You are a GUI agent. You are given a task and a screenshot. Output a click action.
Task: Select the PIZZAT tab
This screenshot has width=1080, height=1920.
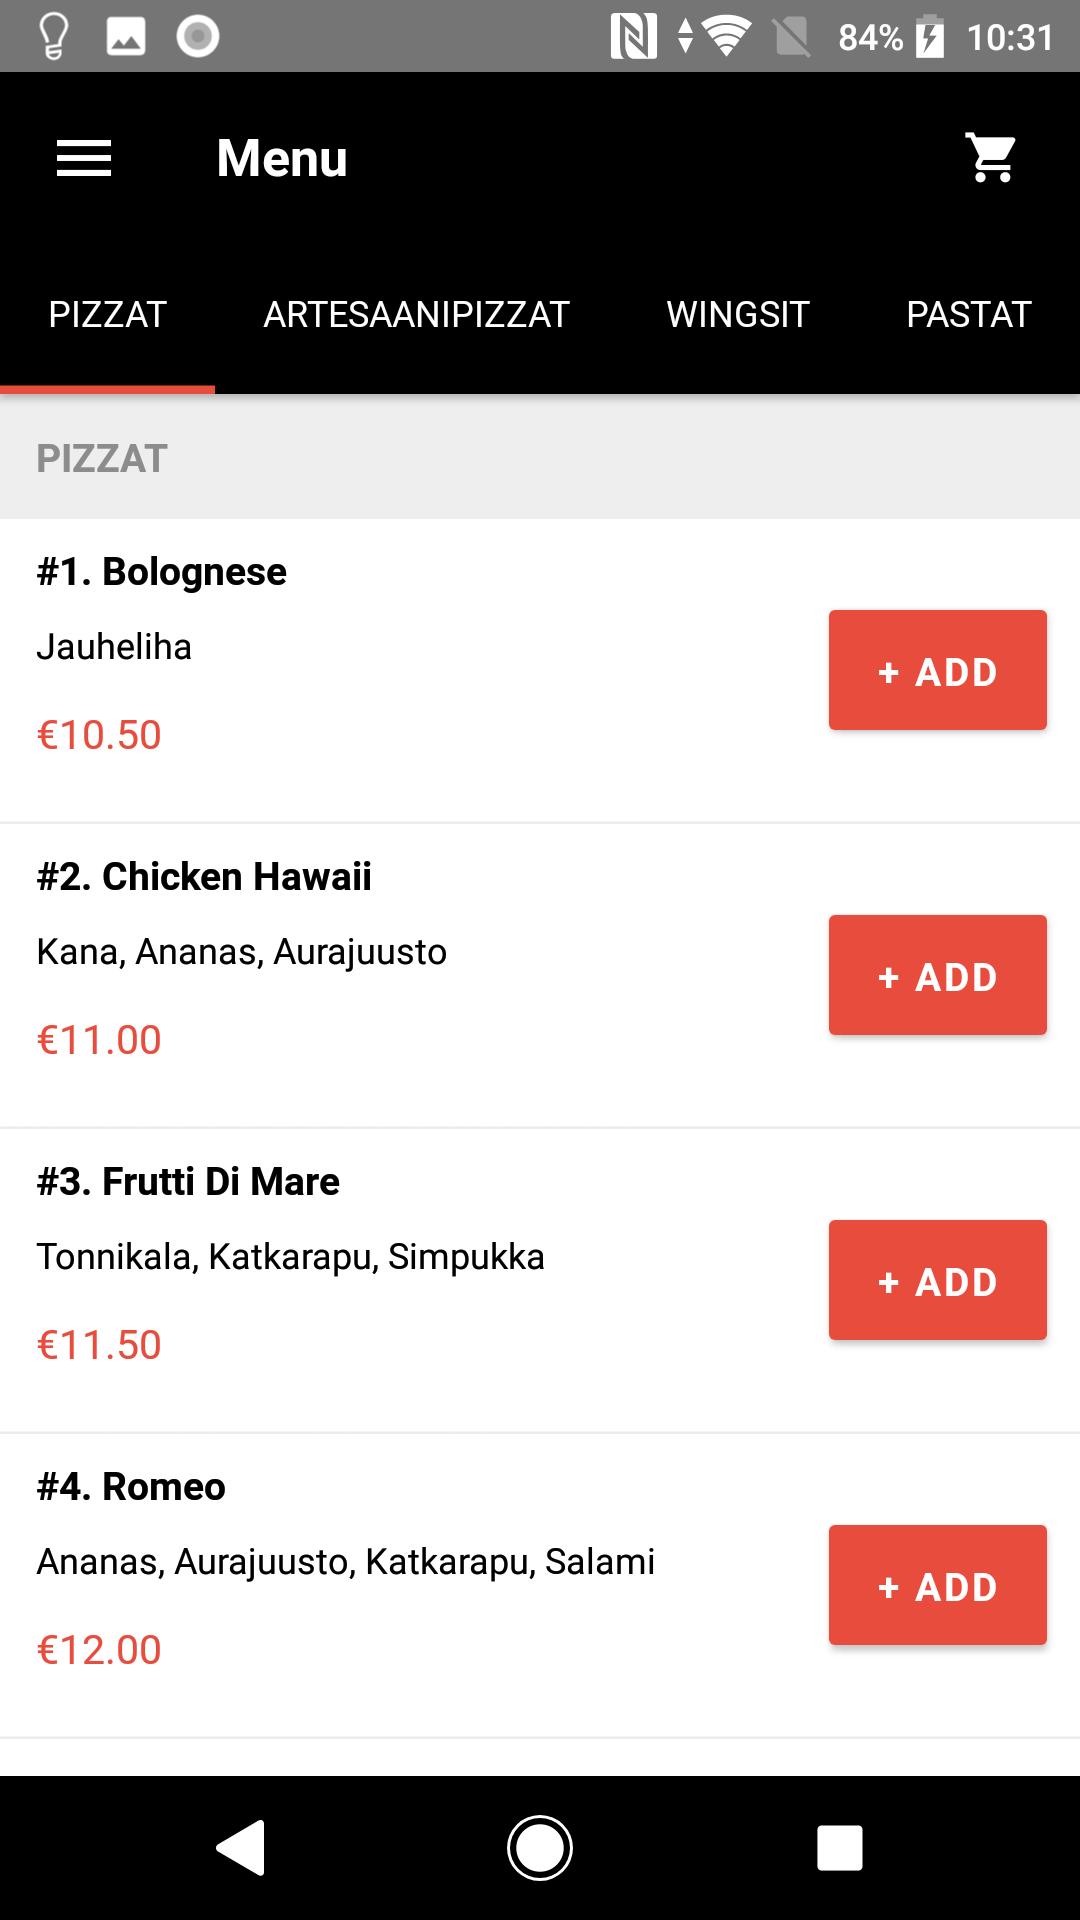[x=107, y=314]
